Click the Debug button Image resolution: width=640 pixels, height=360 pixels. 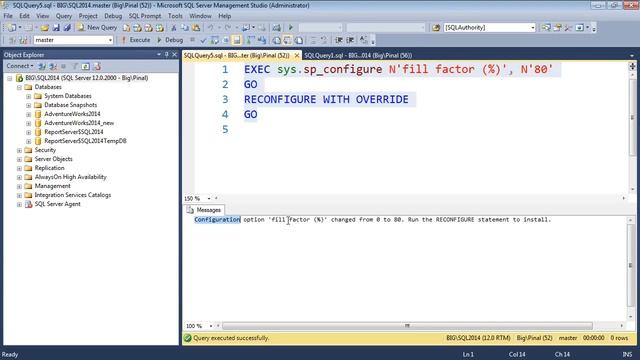pos(170,40)
